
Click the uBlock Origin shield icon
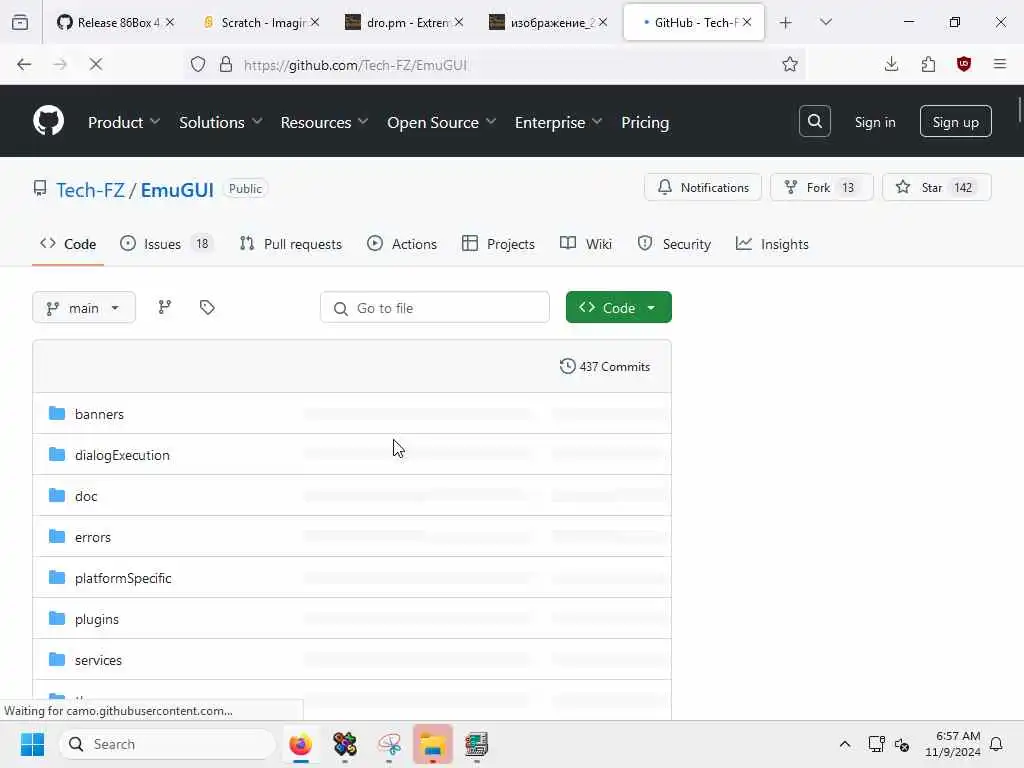(x=964, y=64)
